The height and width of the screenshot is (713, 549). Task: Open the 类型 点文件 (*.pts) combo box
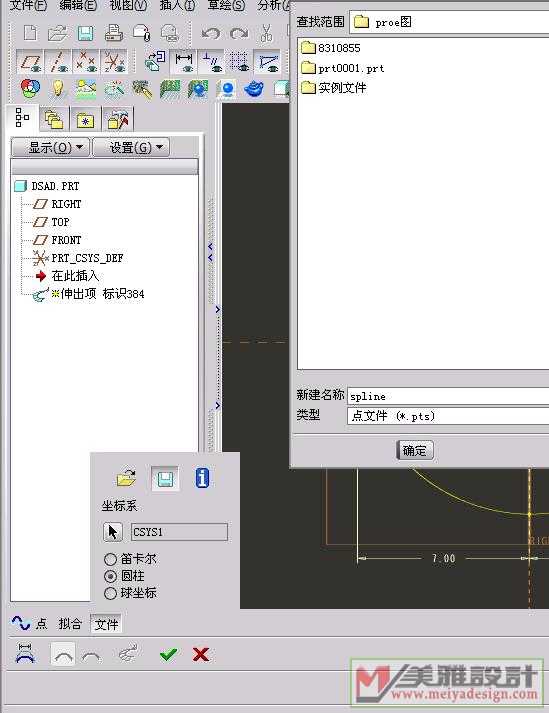point(448,416)
